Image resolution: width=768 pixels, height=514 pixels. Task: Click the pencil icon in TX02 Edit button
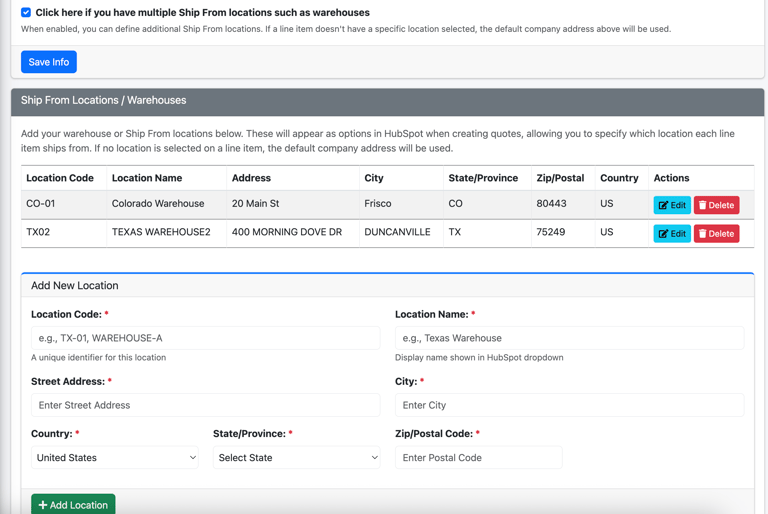pos(663,233)
